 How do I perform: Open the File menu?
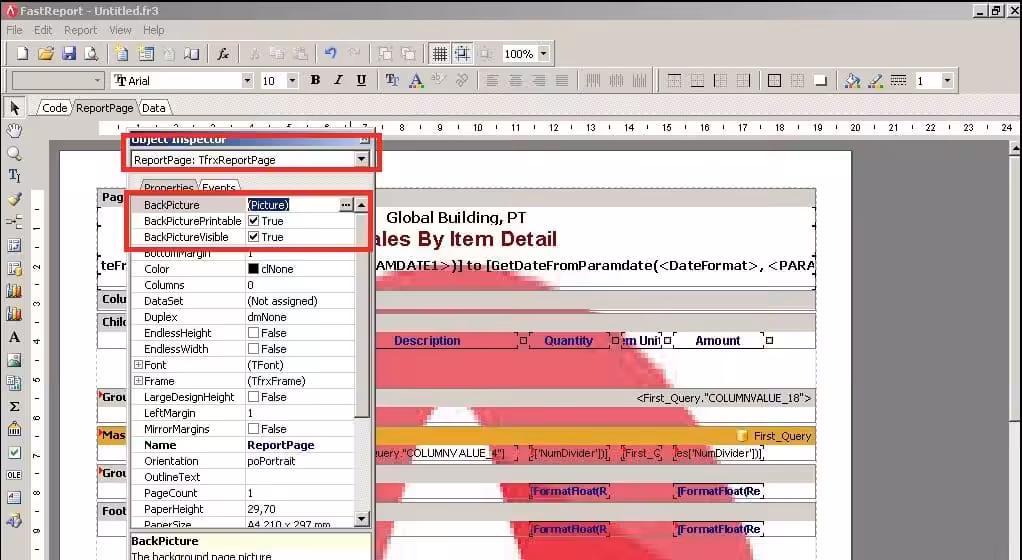pos(14,30)
